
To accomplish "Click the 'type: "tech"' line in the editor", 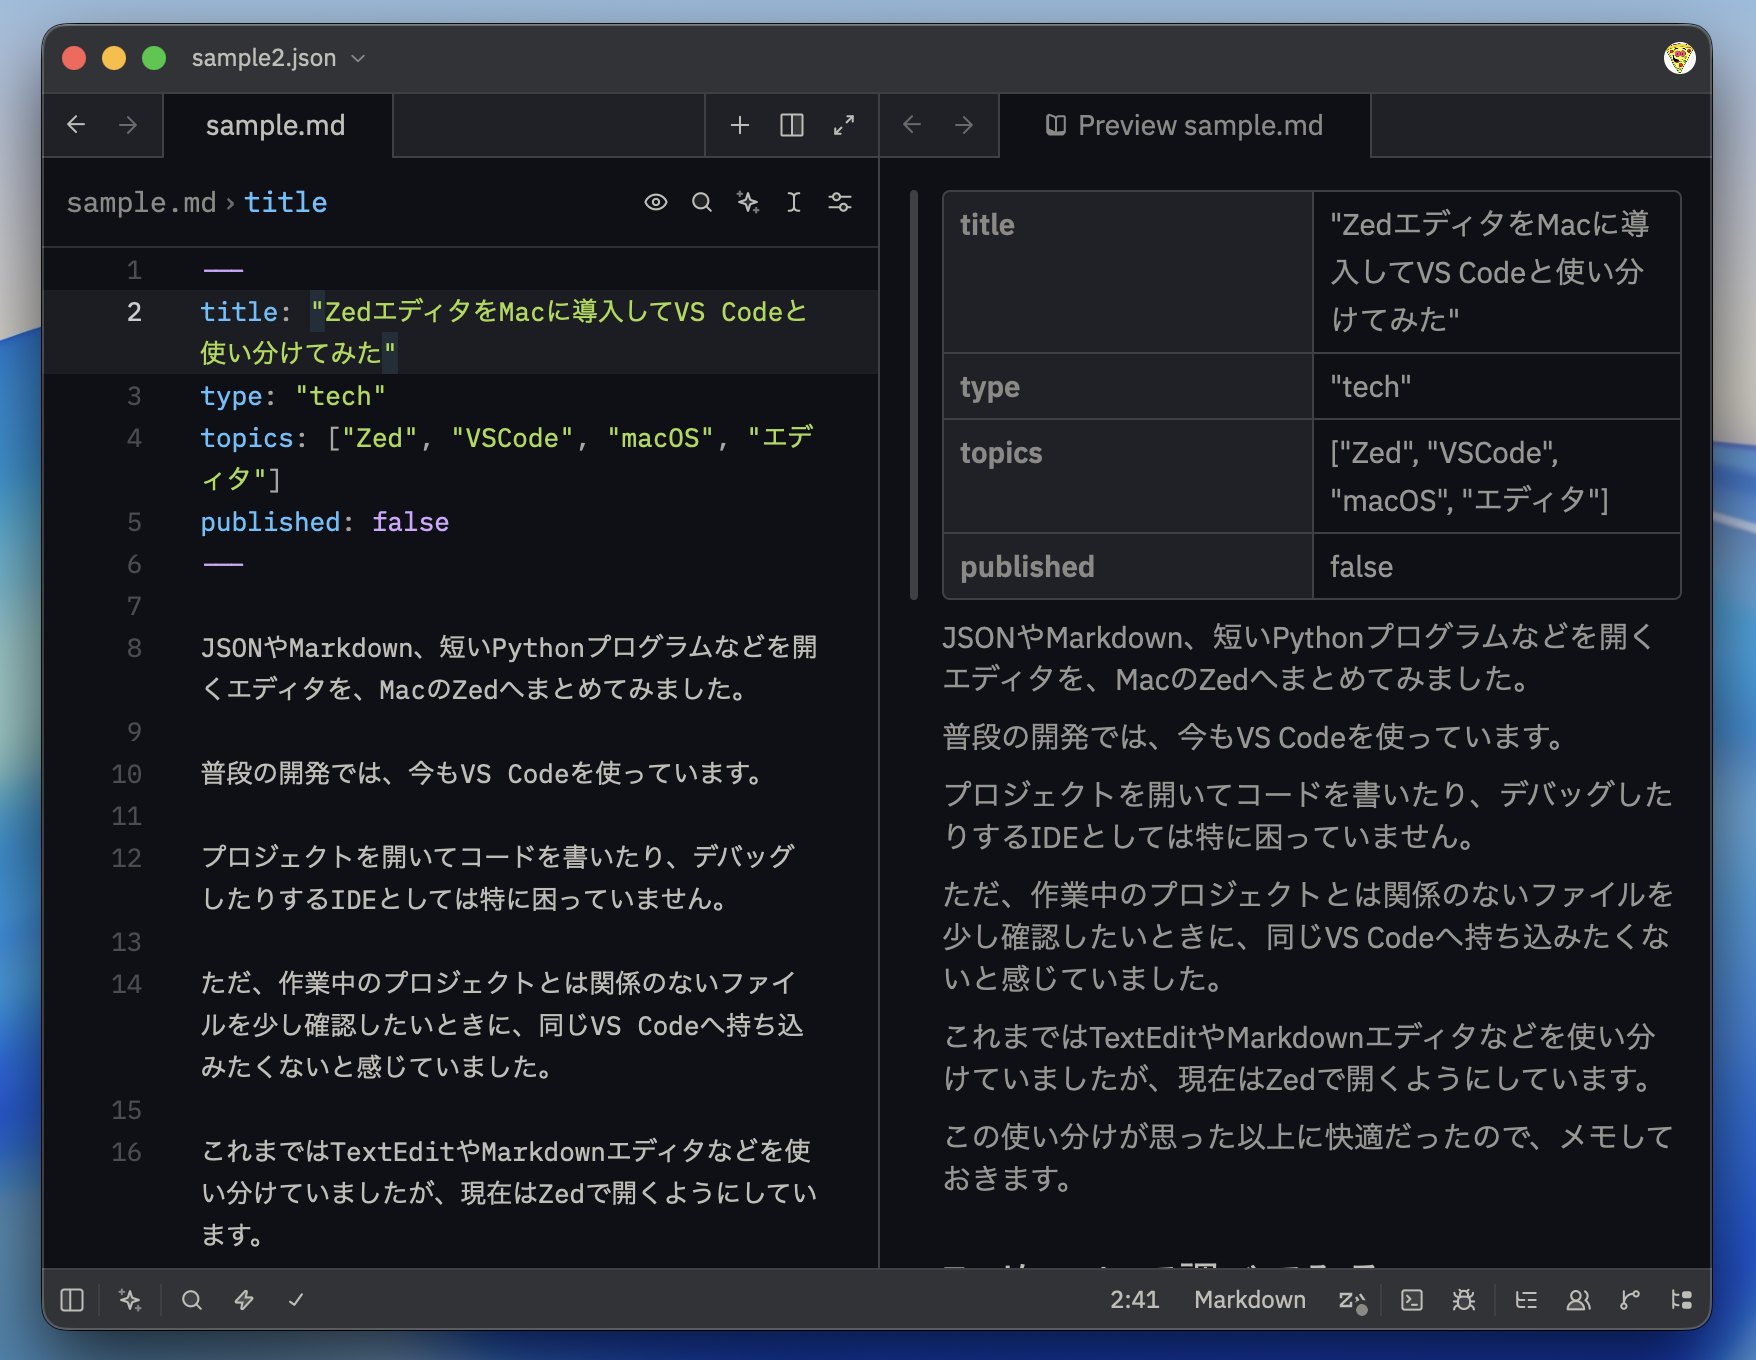I will tap(293, 396).
